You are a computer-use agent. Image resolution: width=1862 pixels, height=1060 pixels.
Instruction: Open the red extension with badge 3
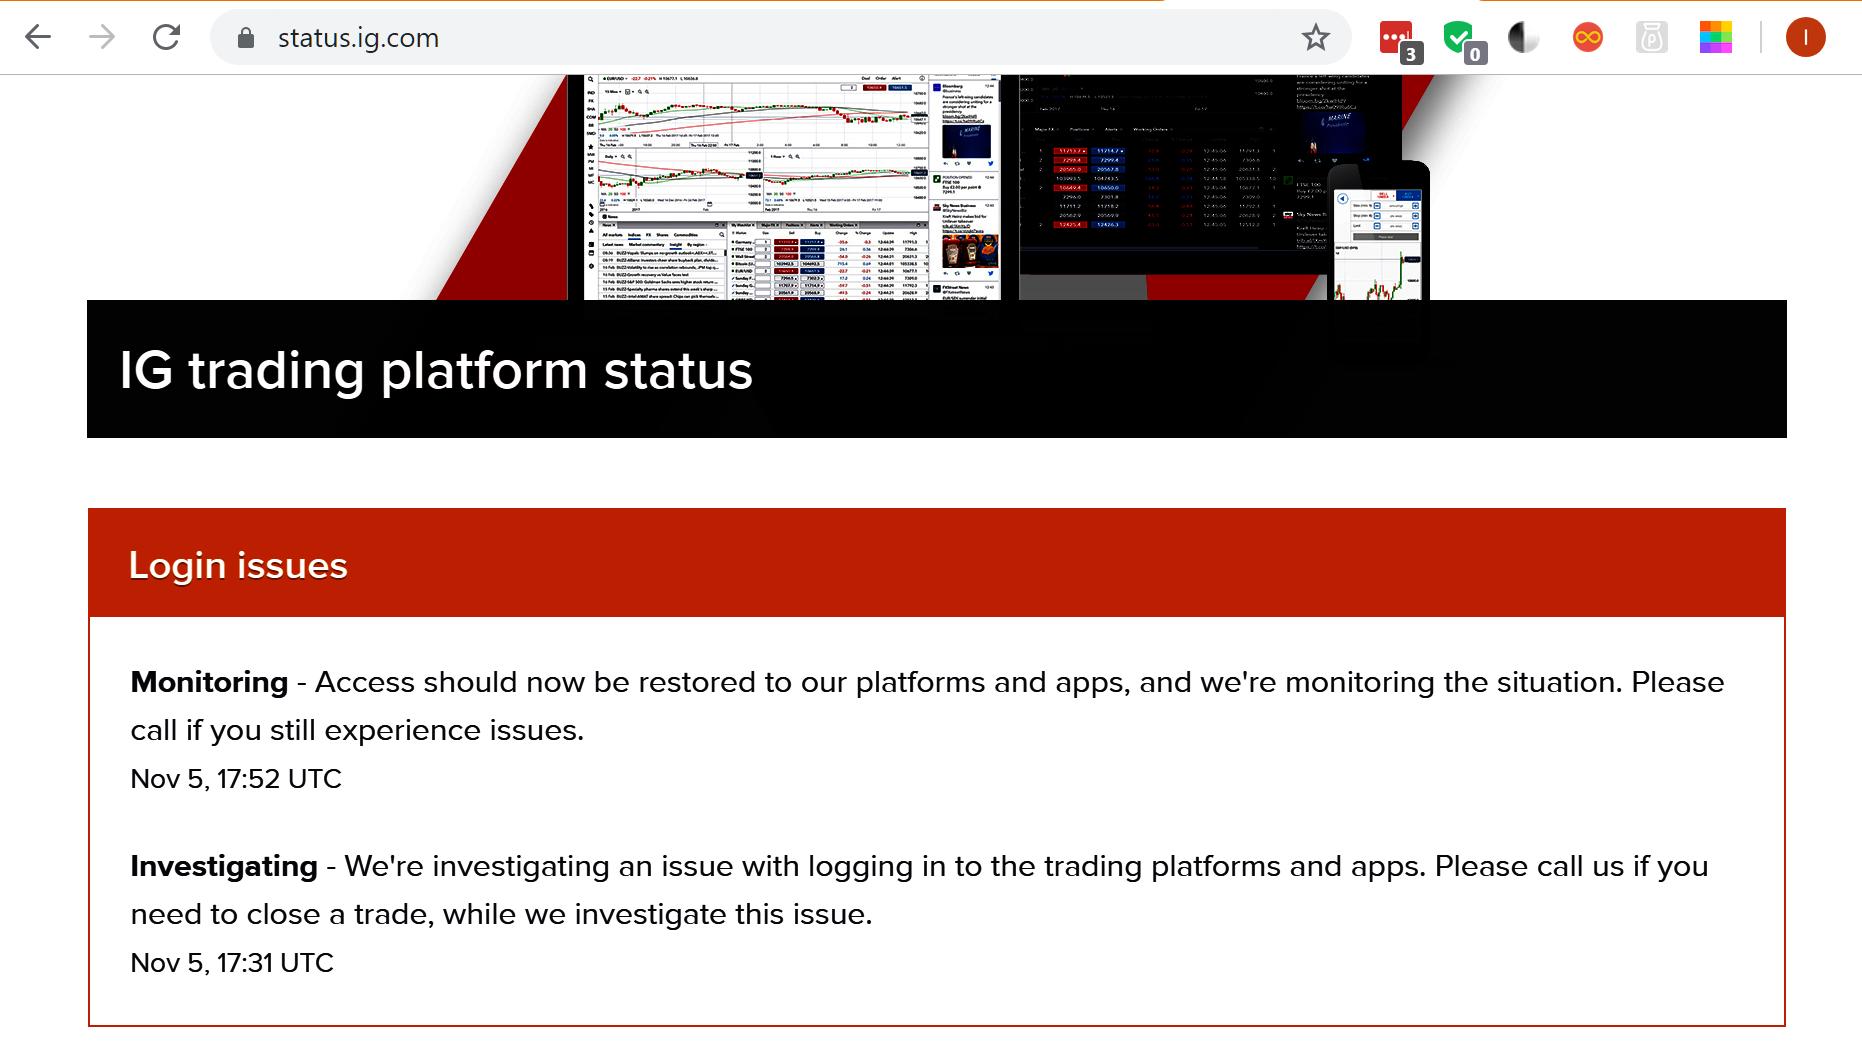coord(1398,40)
